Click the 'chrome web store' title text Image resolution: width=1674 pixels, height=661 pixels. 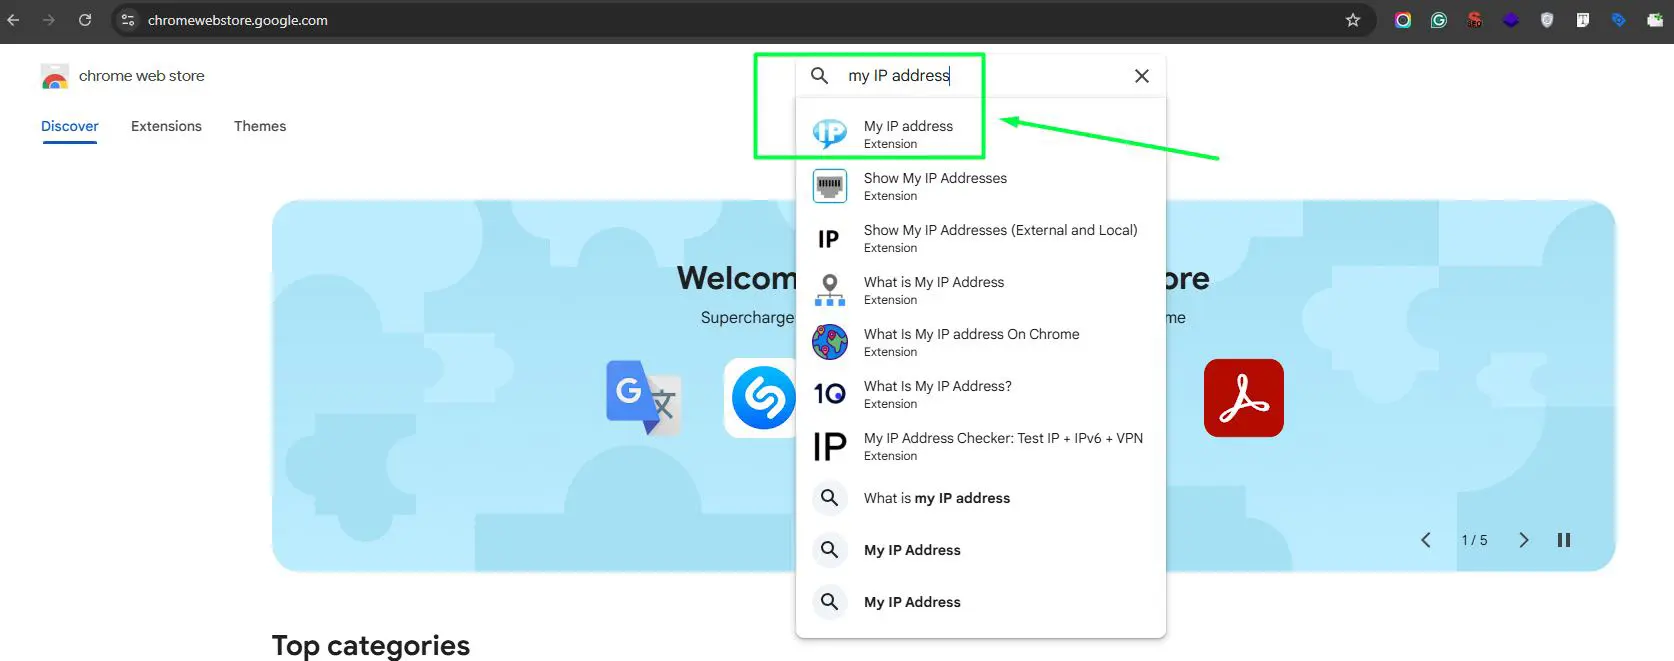coord(142,76)
